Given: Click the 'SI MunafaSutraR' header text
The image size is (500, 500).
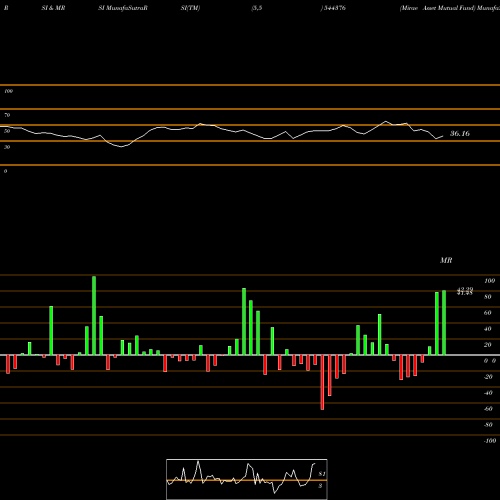Looking at the screenshot, I should tap(123, 8).
